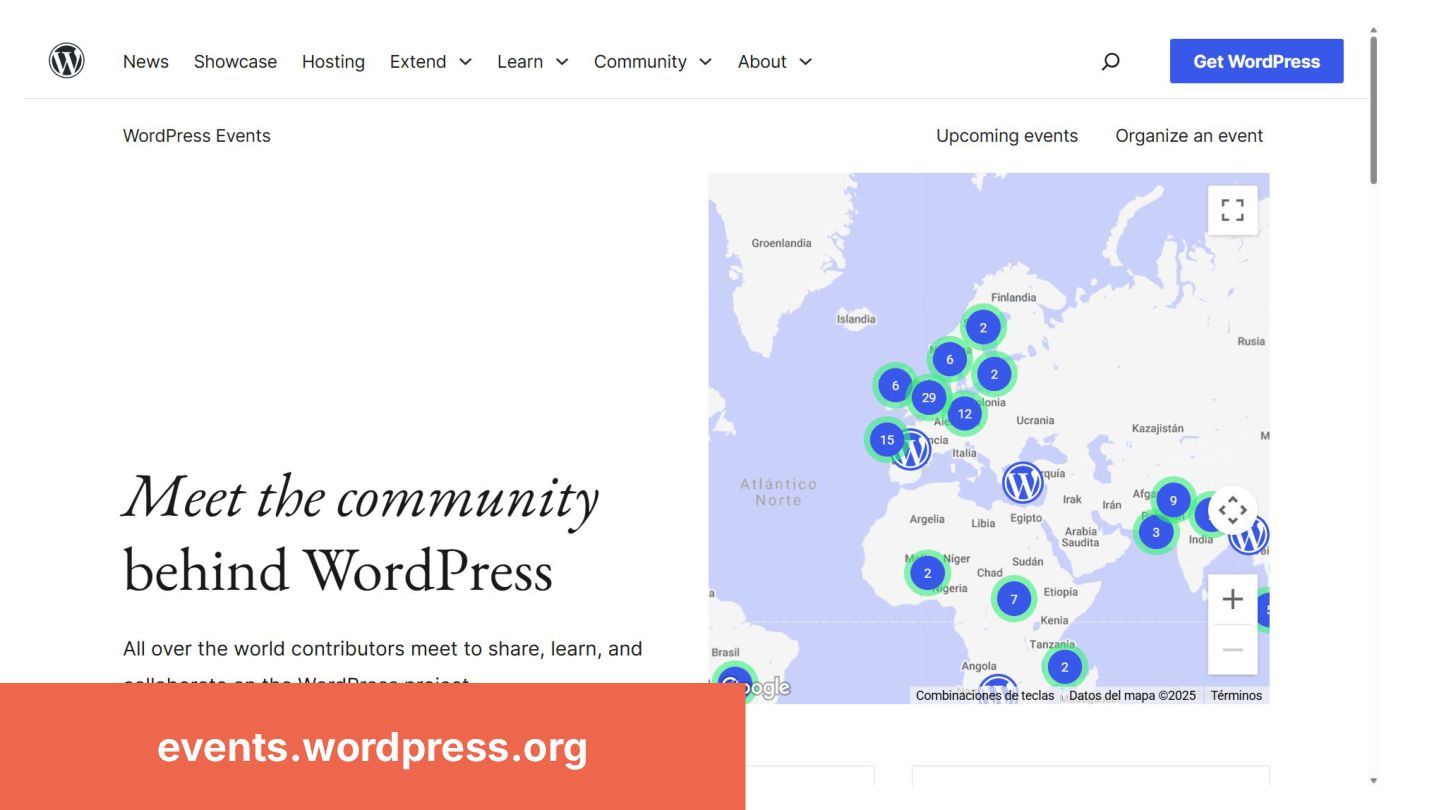Open the map Términos link
The width and height of the screenshot is (1440, 810).
1236,695
